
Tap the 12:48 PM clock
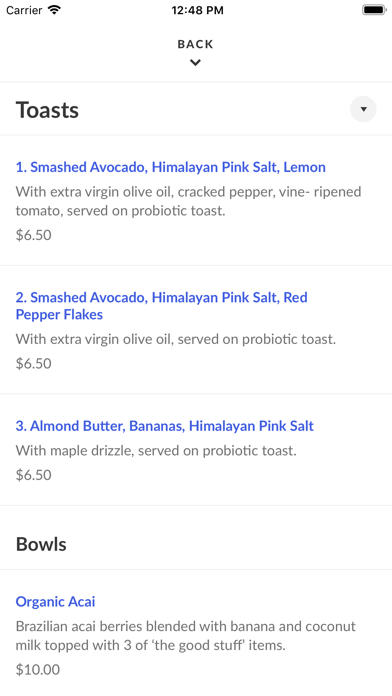198,10
